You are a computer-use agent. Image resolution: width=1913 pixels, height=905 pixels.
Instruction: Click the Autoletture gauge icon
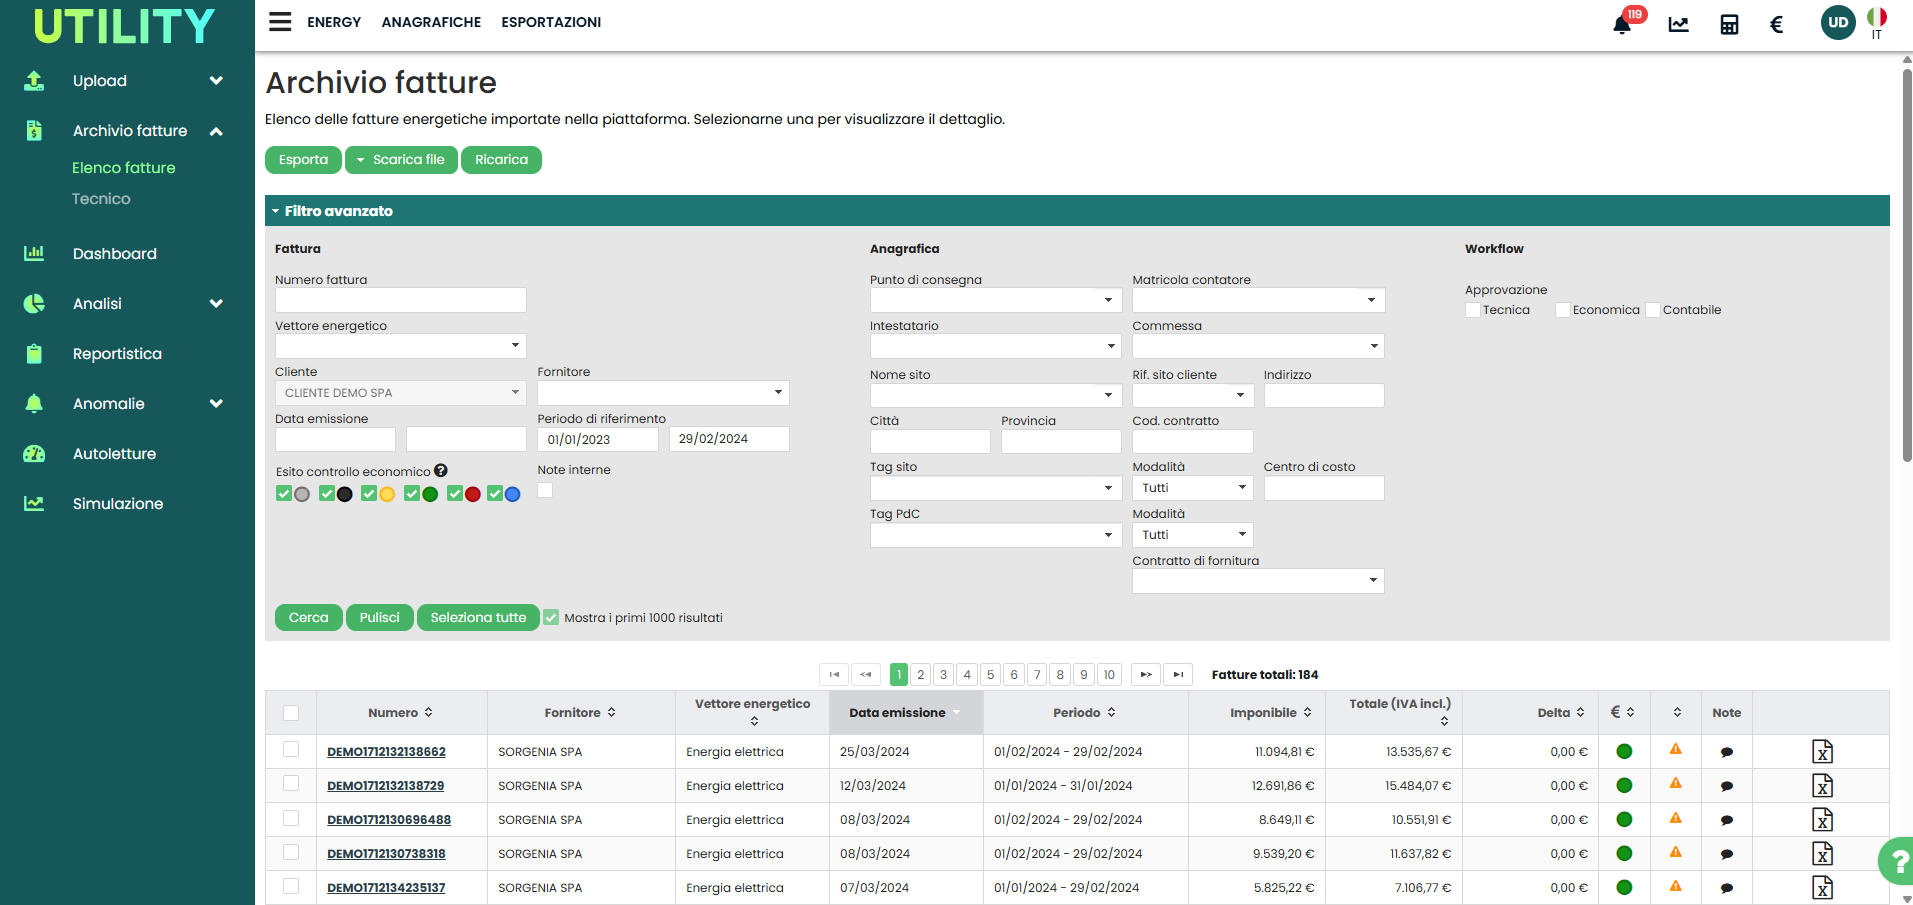coord(34,453)
